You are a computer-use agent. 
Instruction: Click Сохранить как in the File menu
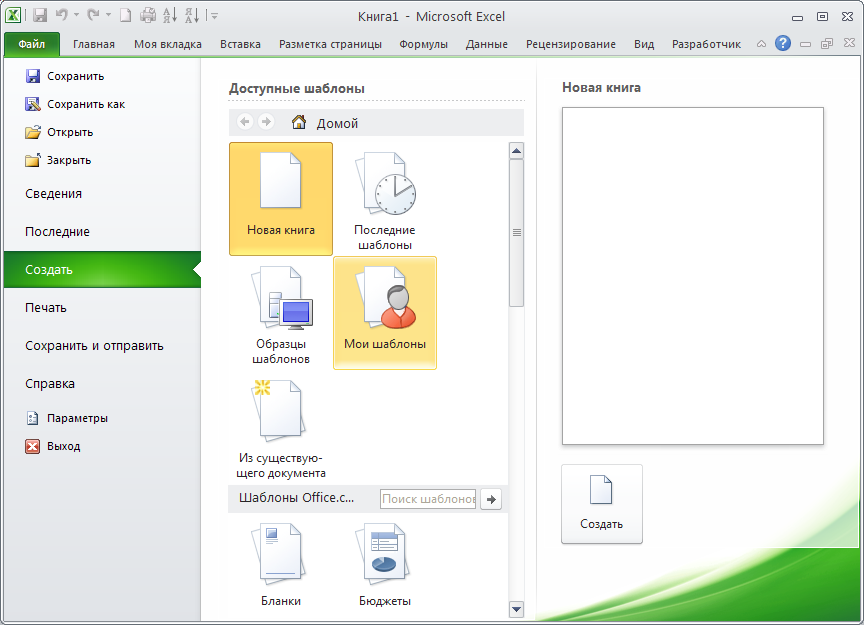[75, 104]
